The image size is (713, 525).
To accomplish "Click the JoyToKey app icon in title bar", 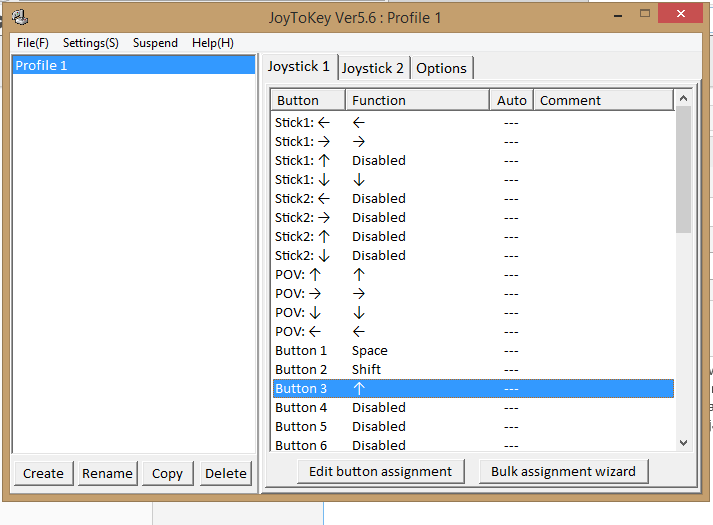I will [x=20, y=18].
